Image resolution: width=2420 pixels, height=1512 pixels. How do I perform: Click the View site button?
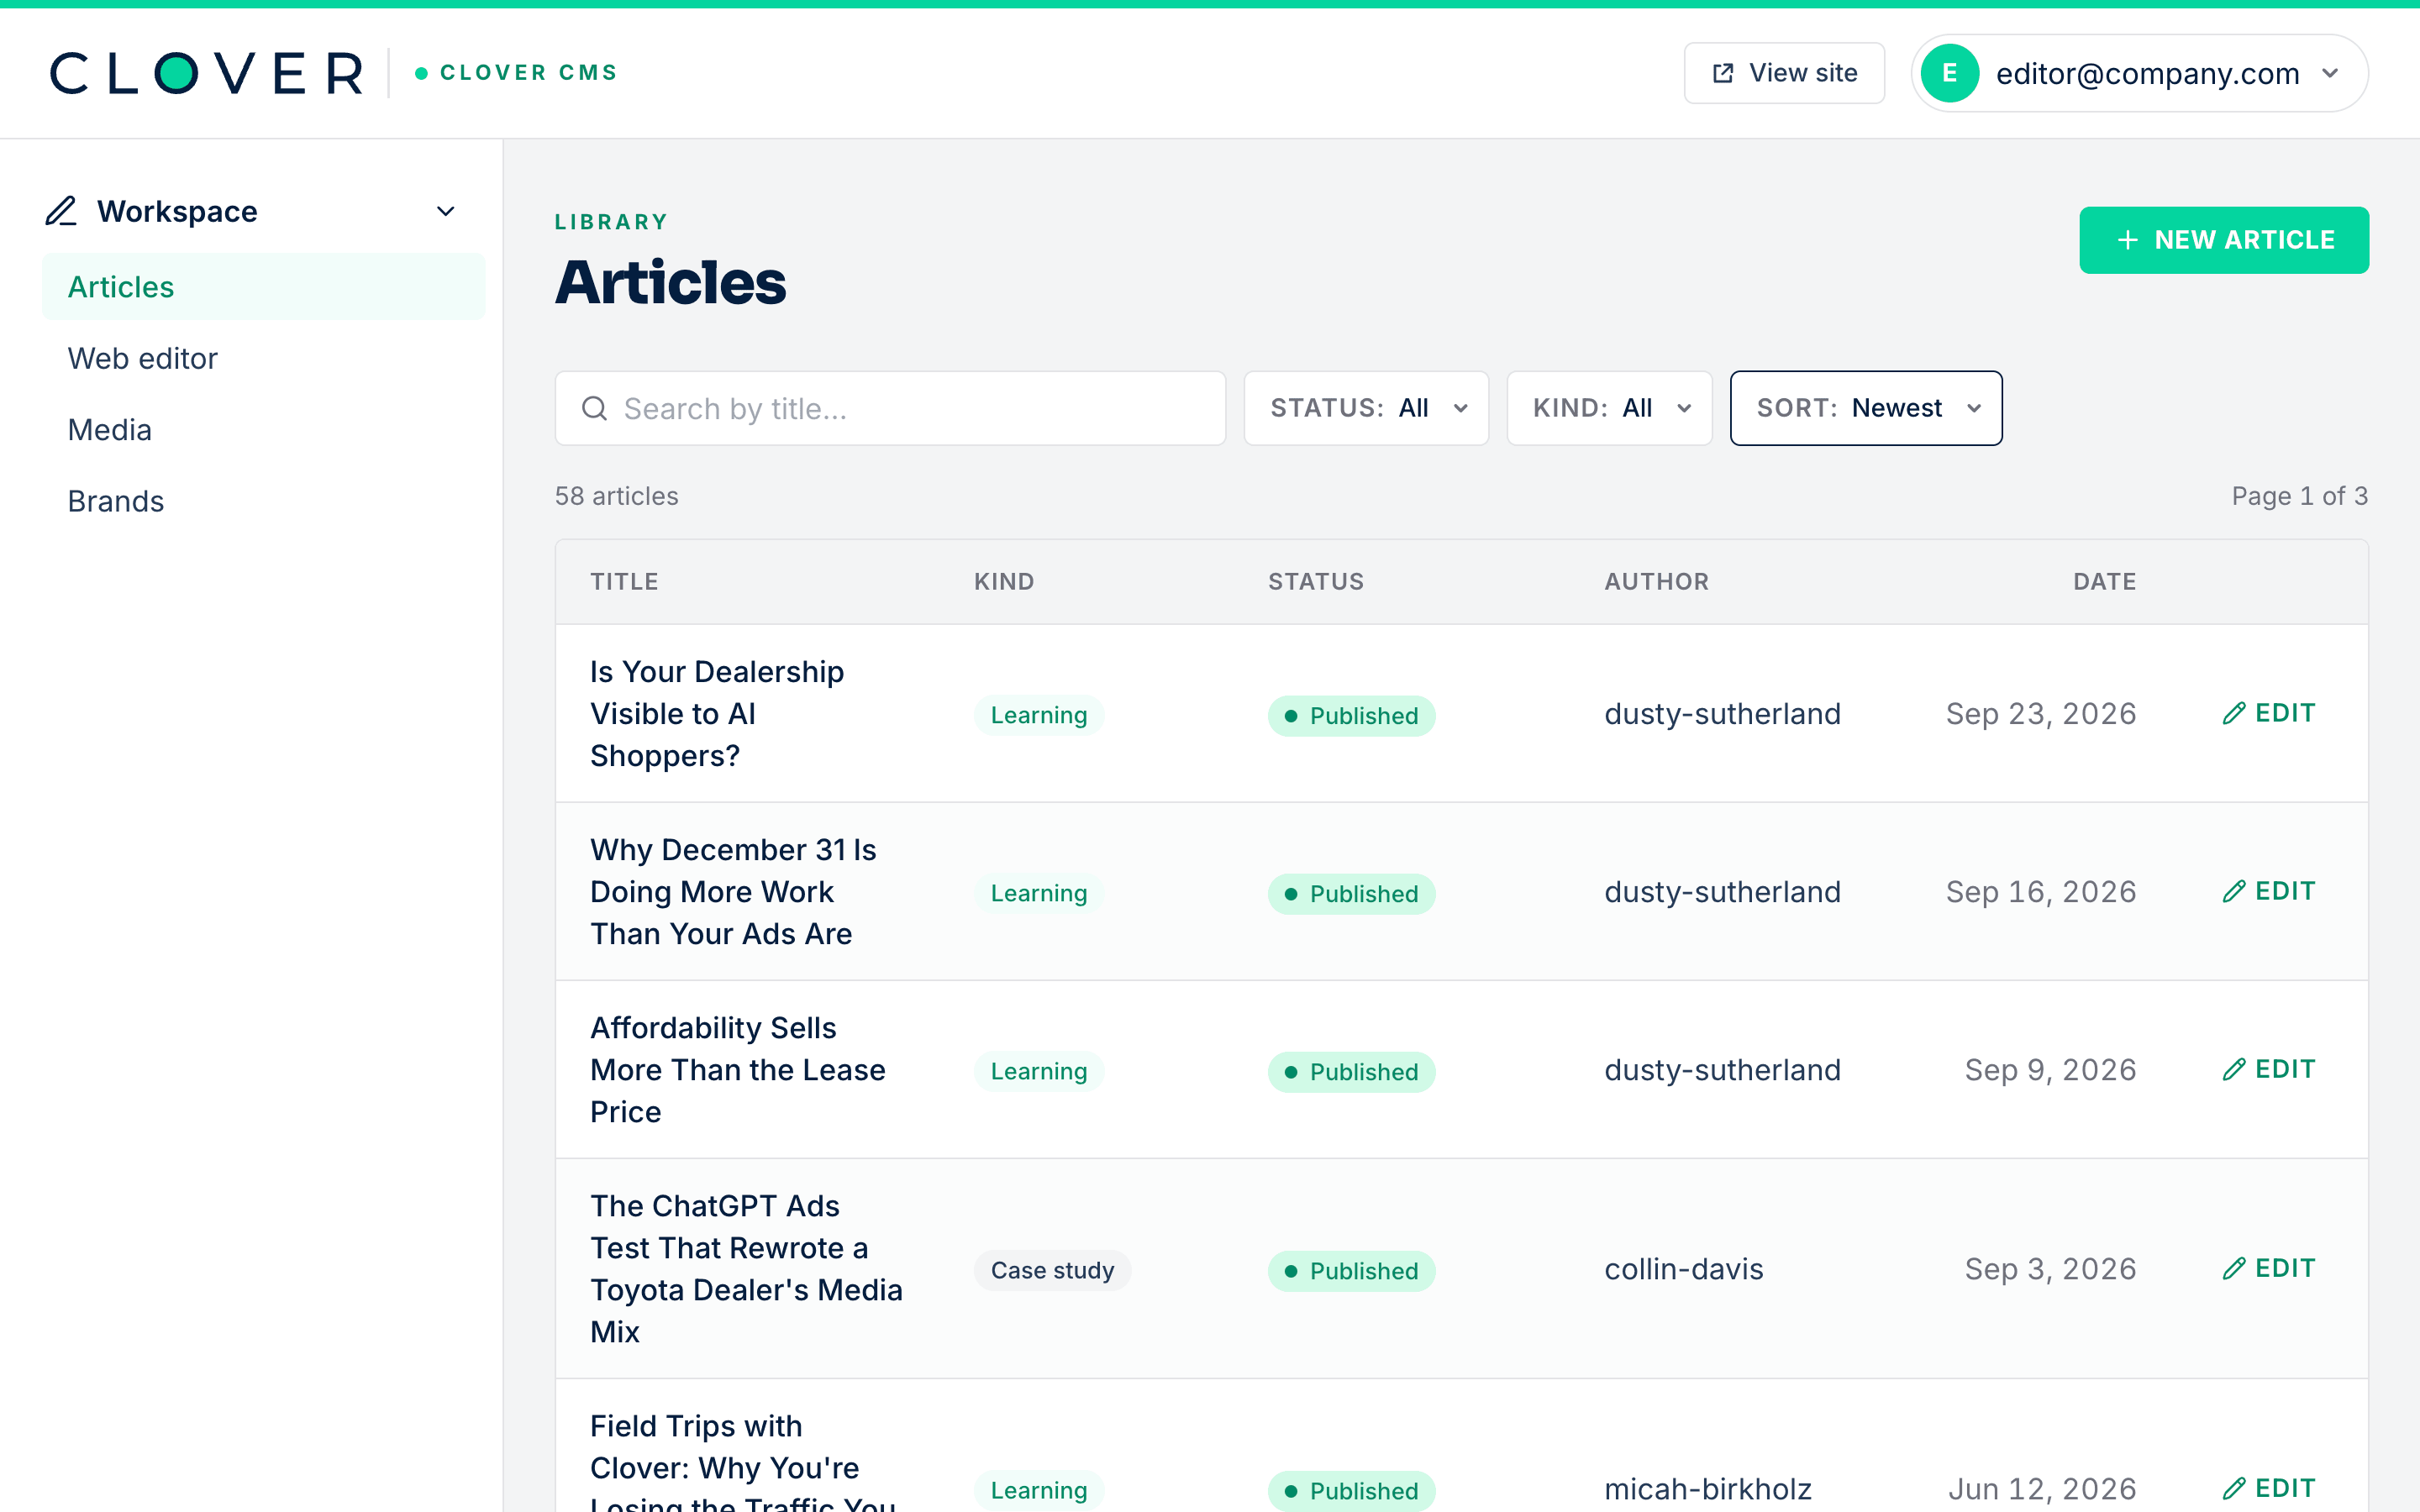click(1784, 73)
